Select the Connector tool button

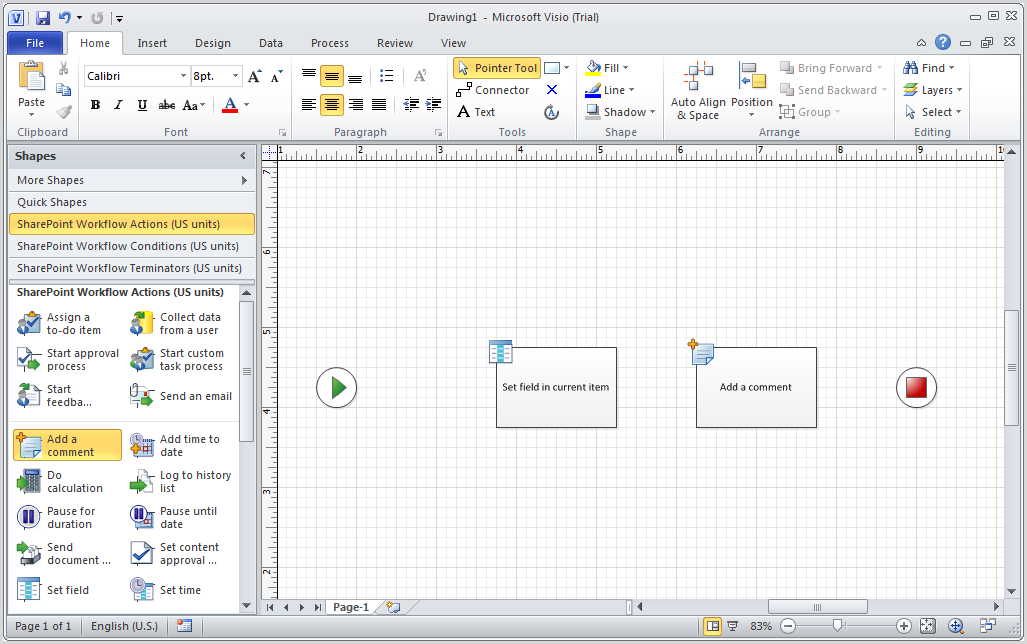[493, 90]
